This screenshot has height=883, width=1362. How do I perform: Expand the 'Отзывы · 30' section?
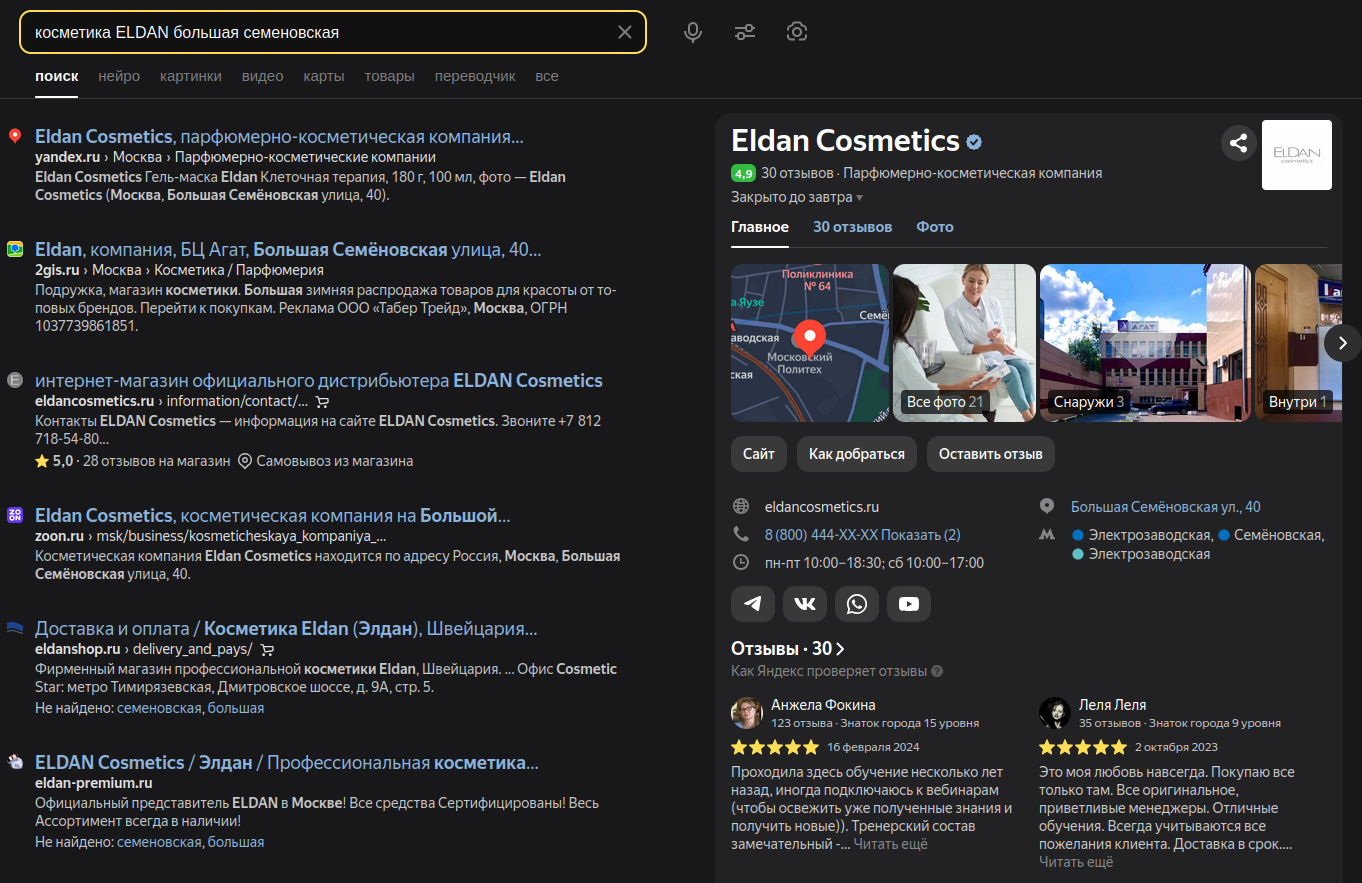point(788,649)
